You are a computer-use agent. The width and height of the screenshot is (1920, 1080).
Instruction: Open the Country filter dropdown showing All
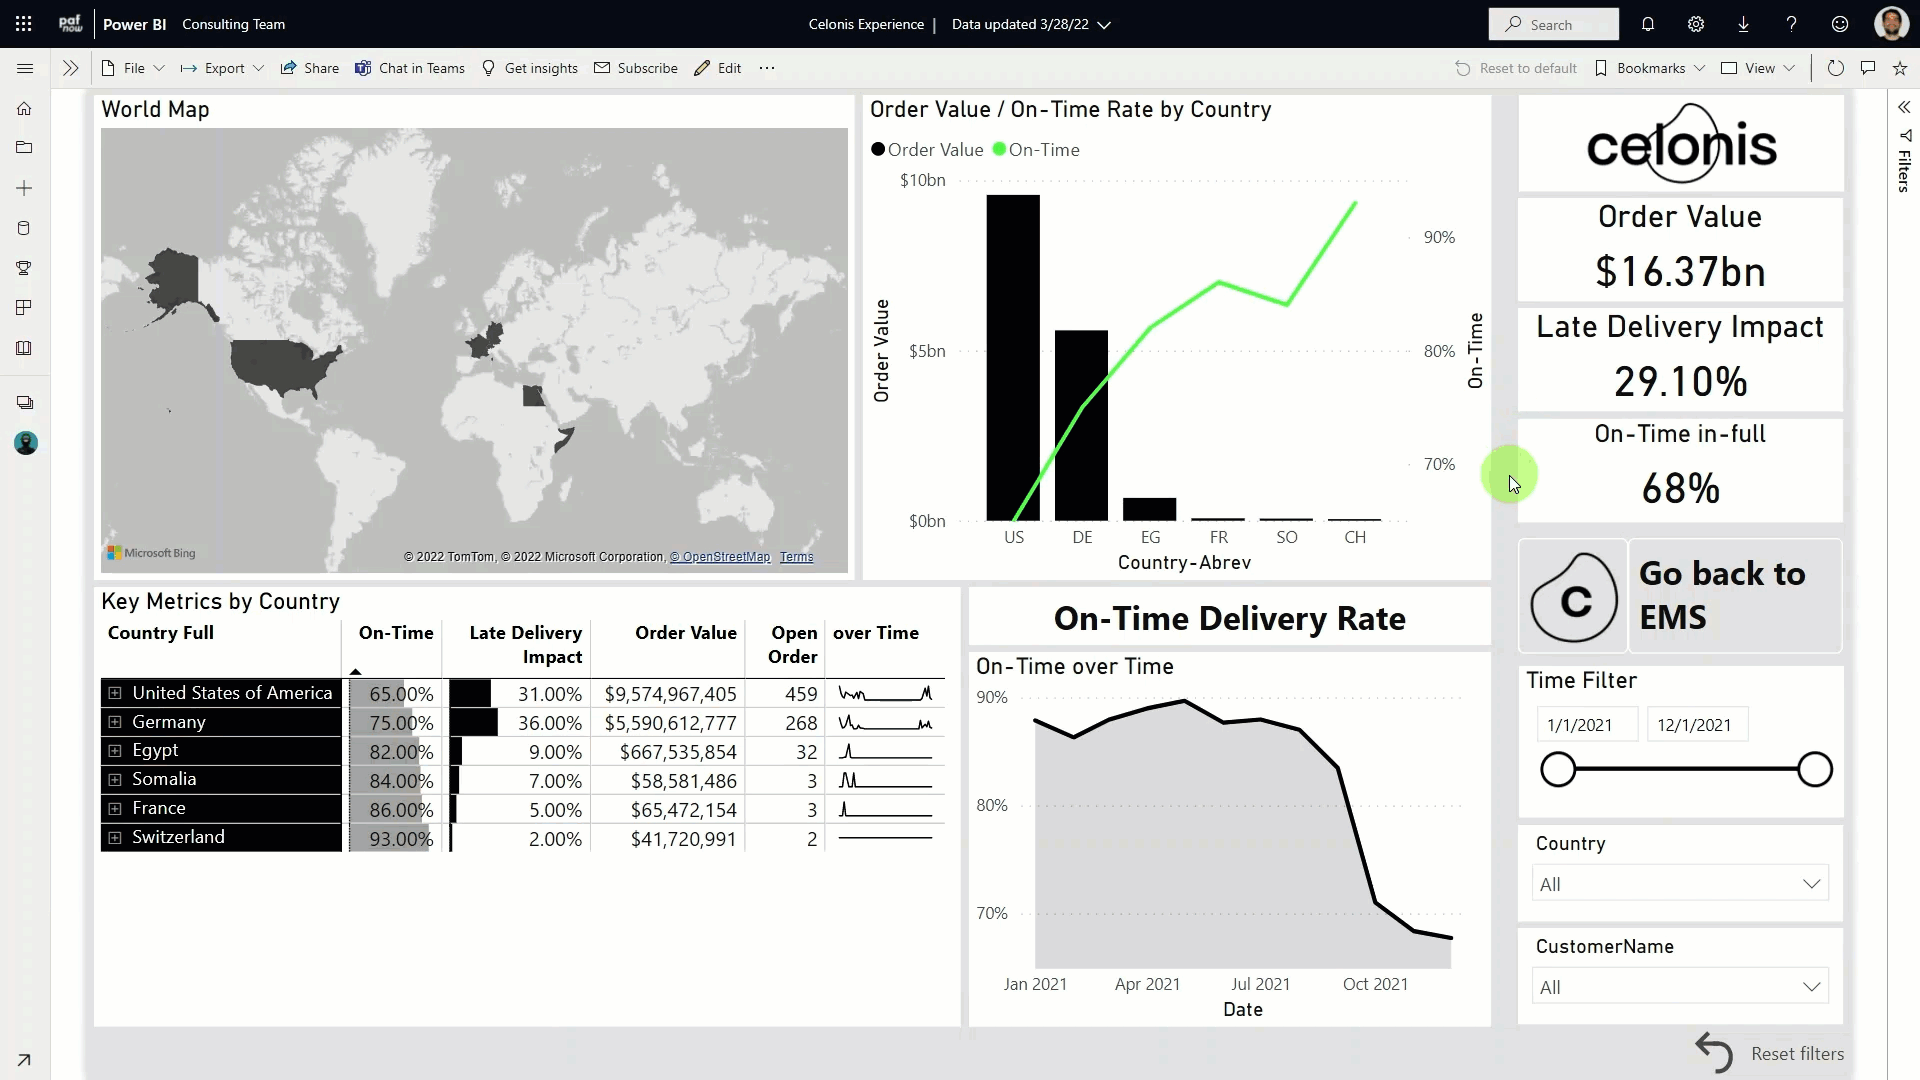tap(1679, 883)
